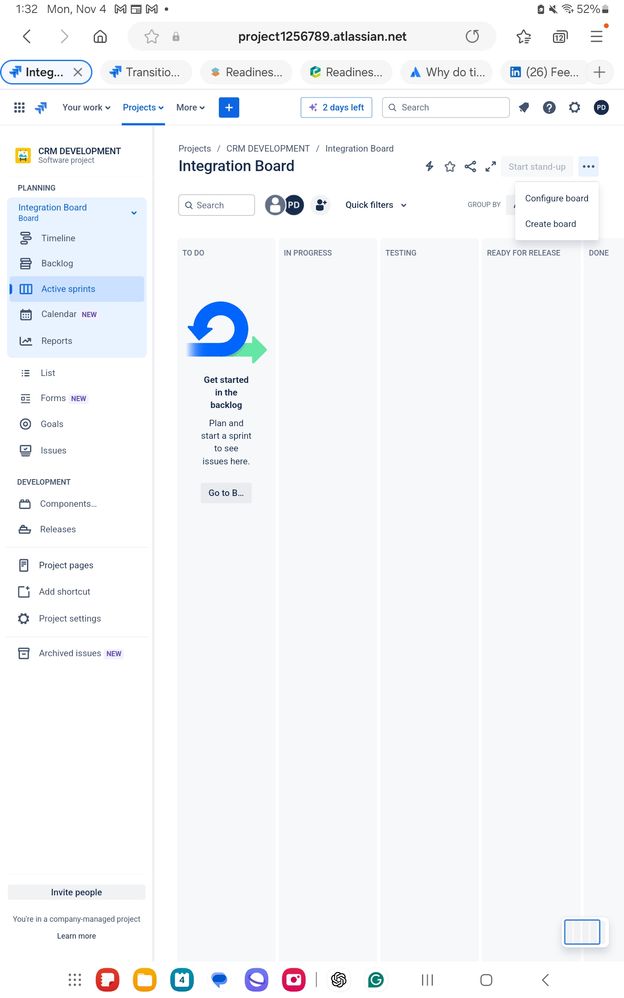Click the CRM DEVELOPMENT project avatar
Screen dimensions: 624x998
point(23,155)
